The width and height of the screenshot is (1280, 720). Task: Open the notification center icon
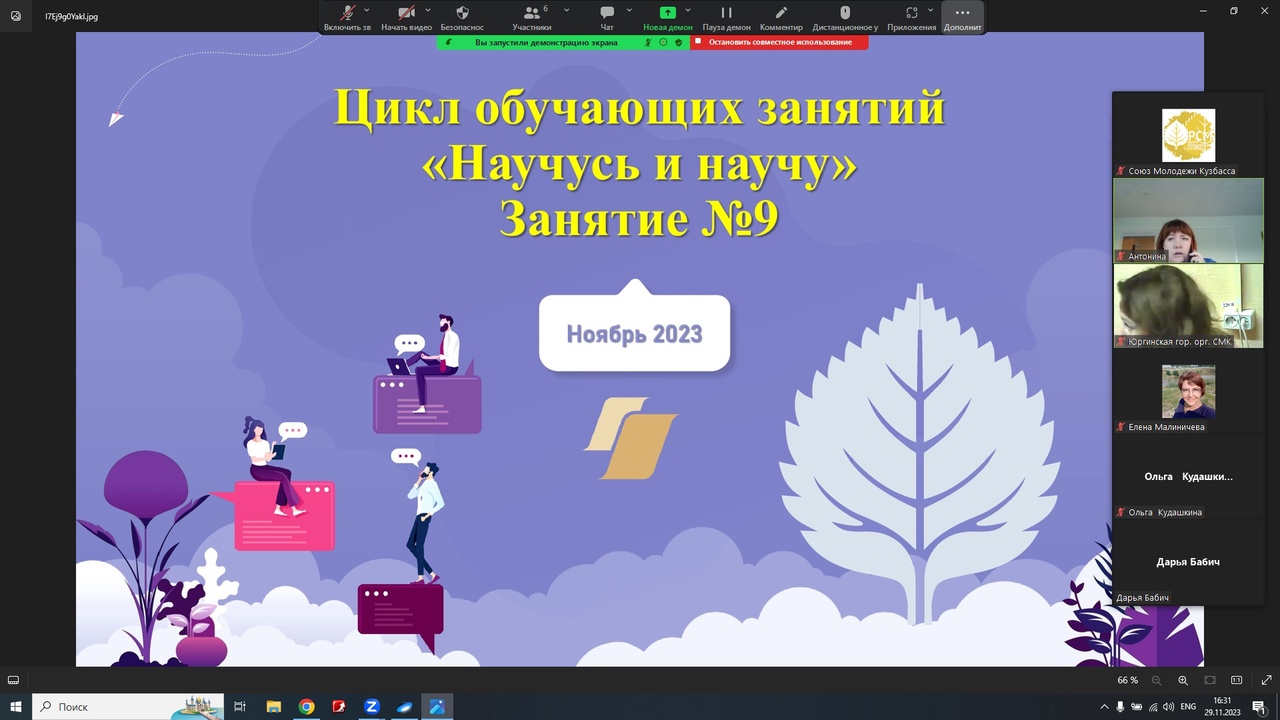pyautogui.click(x=1259, y=707)
